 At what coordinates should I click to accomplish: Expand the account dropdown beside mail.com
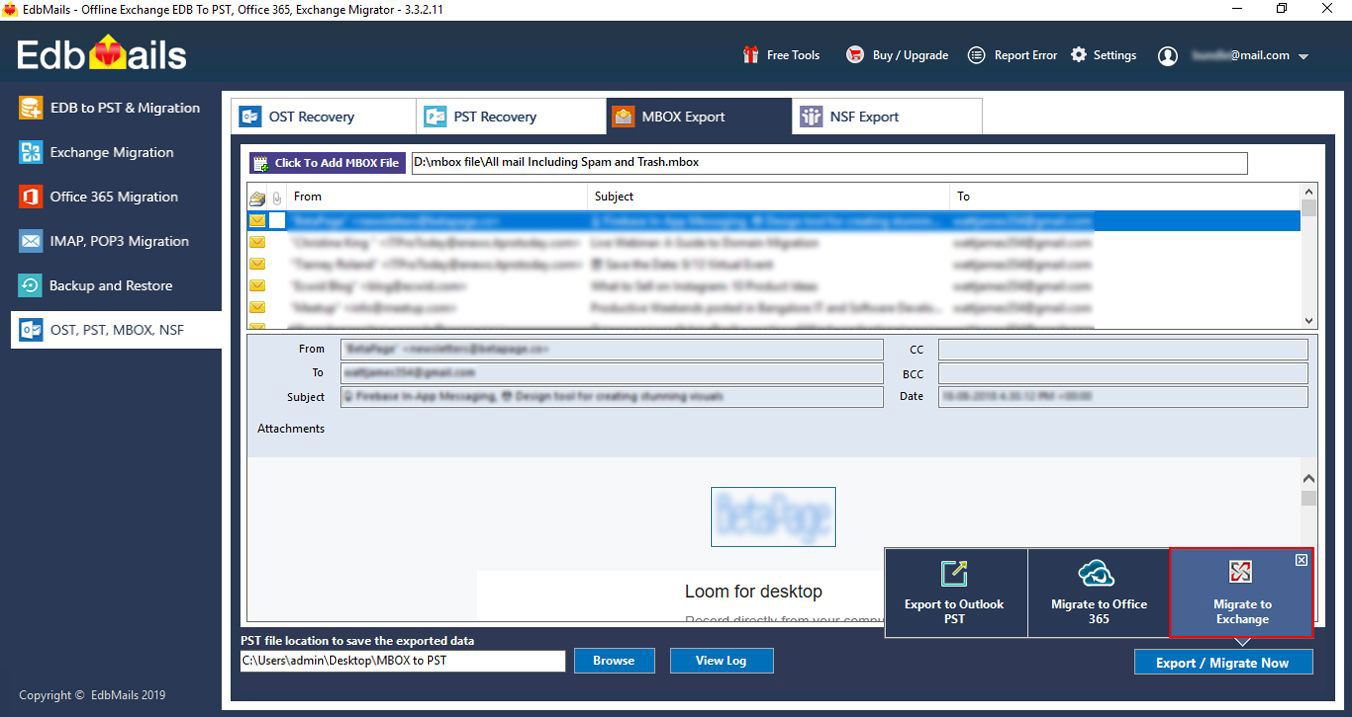coord(1303,57)
